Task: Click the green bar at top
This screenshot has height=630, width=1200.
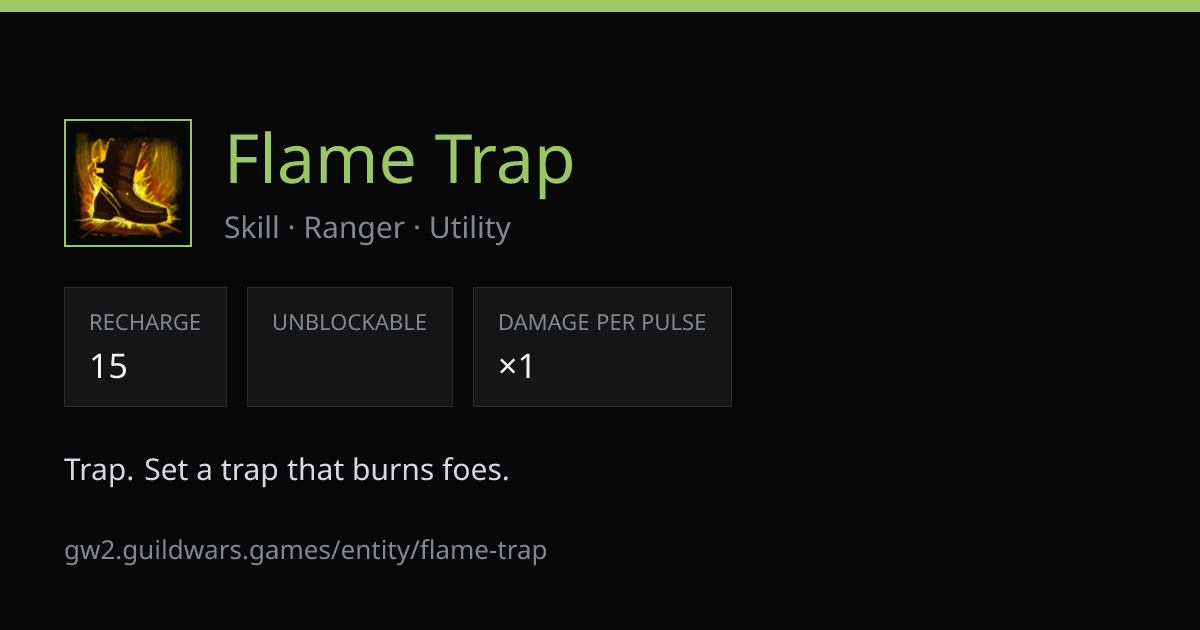Action: pos(600,6)
